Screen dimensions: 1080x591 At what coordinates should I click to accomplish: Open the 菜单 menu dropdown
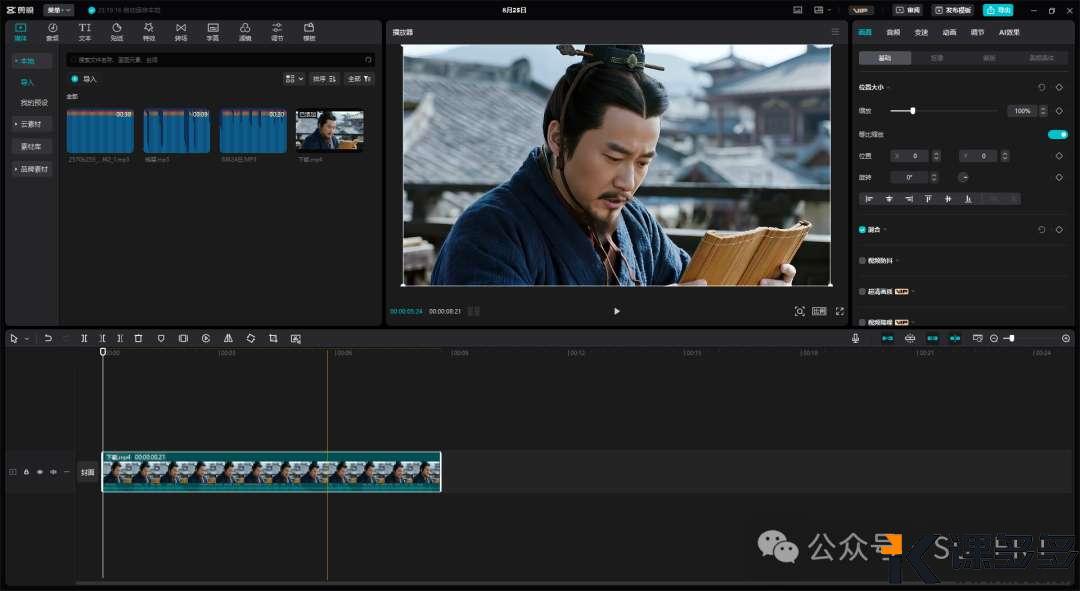coord(59,10)
